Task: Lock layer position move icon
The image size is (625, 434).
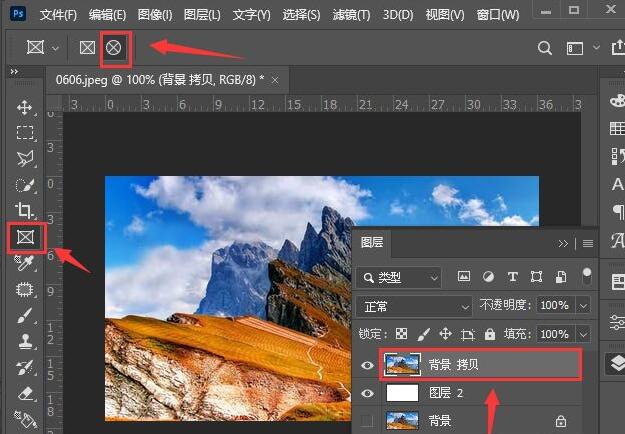Action: 445,334
